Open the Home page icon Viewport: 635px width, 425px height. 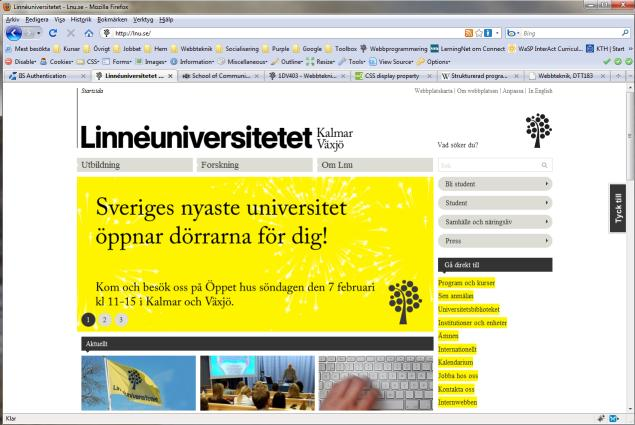[x=89, y=33]
